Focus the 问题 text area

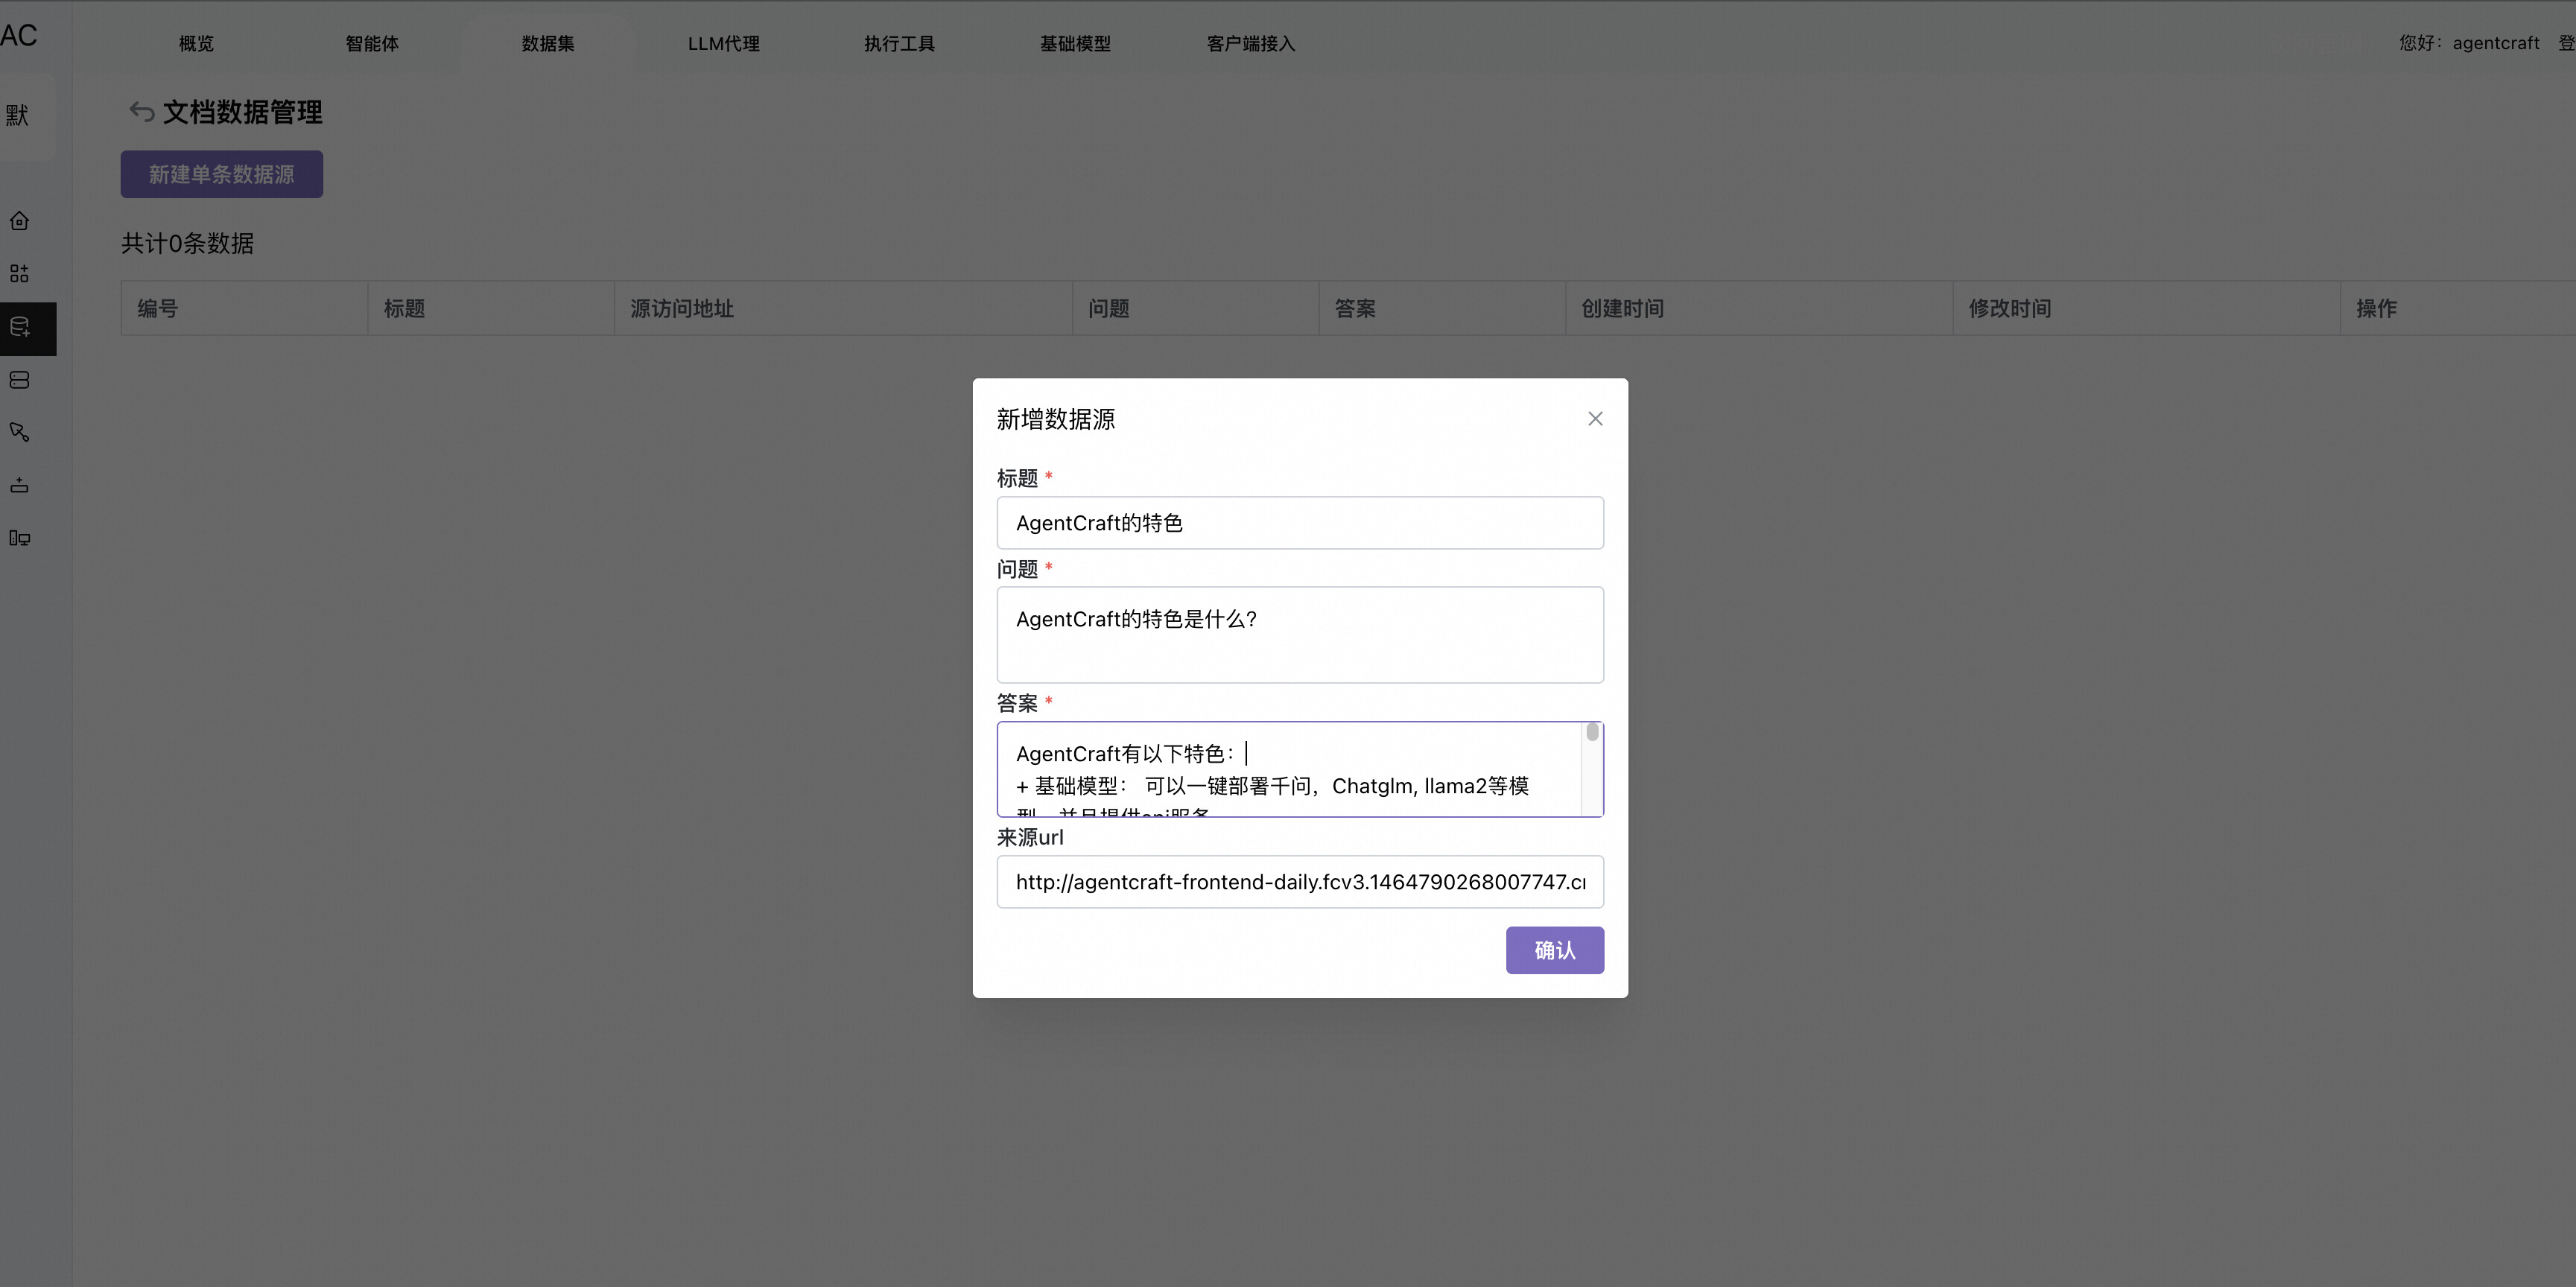tap(1299, 635)
